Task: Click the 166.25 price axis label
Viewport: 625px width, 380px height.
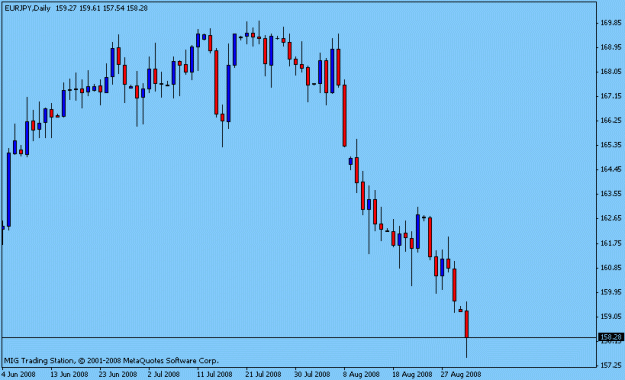Action: (611, 120)
